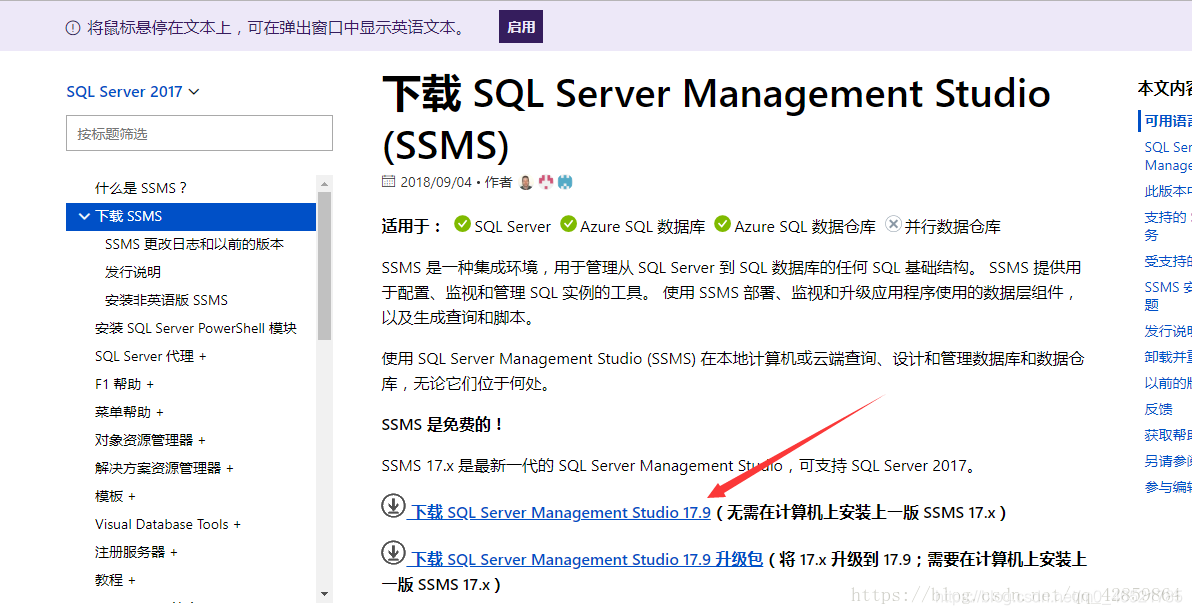Jump to 发行说明 in right contents list
Image resolution: width=1192 pixels, height=615 pixels.
point(1168,331)
